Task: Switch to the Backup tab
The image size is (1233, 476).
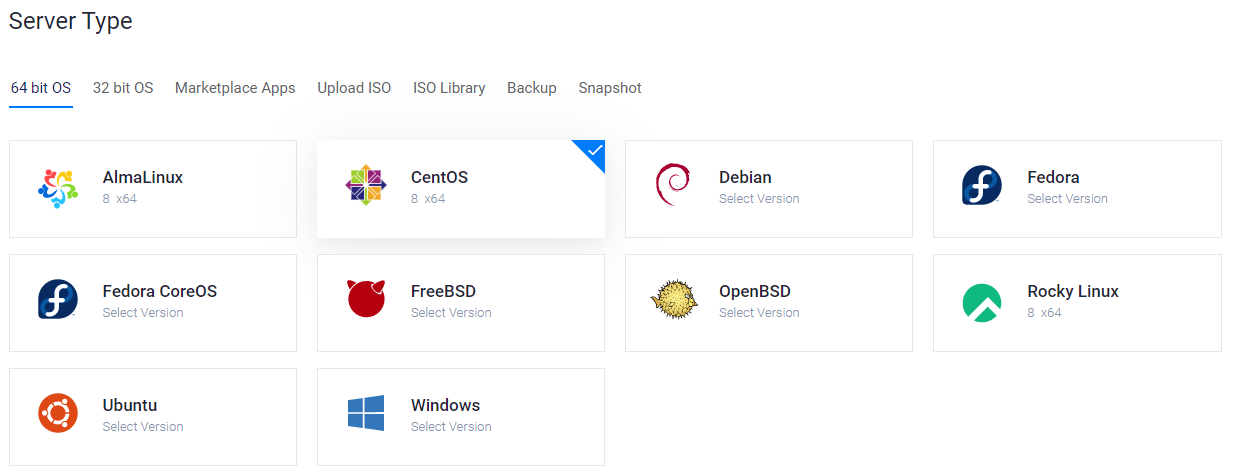Action: [532, 88]
